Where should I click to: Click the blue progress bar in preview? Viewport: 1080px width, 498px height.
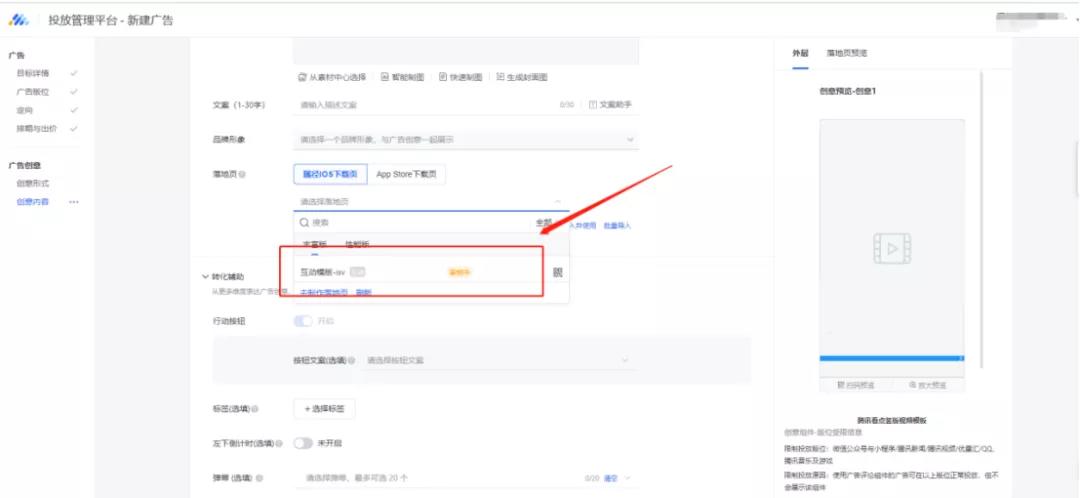click(891, 358)
